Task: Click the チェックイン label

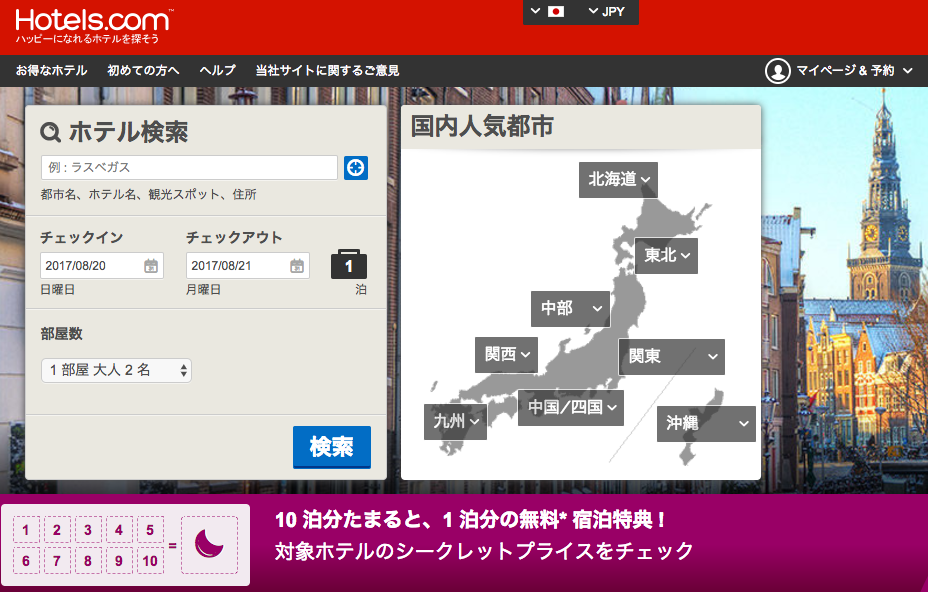Action: [82, 238]
